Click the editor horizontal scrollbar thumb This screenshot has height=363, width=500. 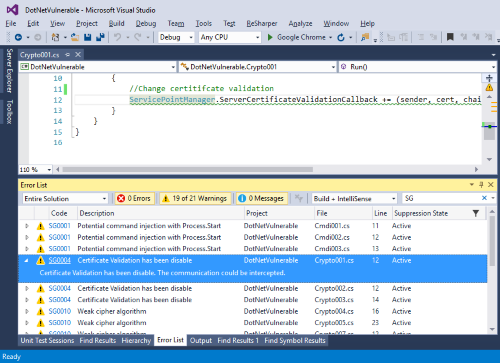(x=188, y=169)
